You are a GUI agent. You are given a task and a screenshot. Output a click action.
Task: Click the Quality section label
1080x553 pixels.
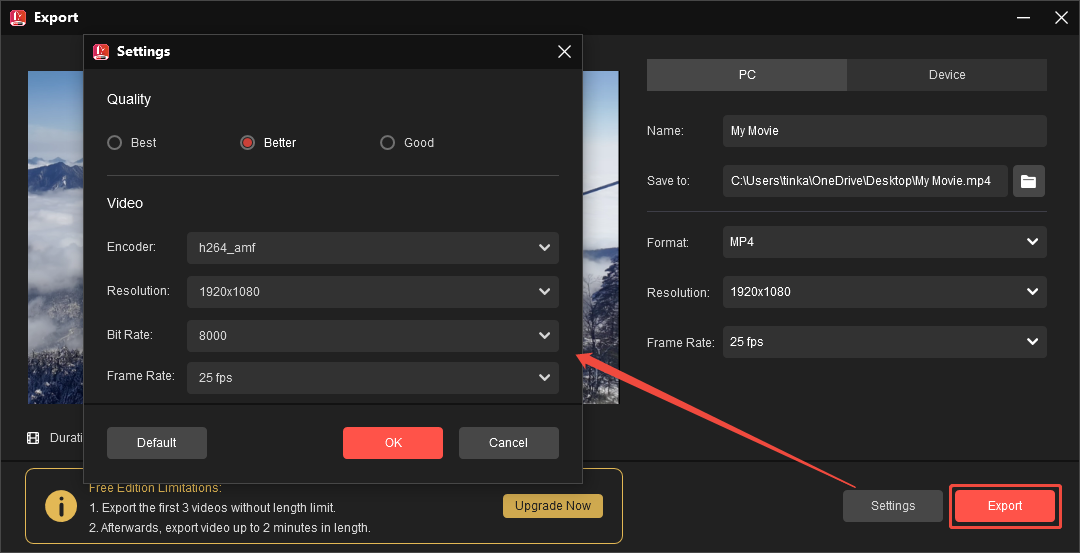point(129,99)
